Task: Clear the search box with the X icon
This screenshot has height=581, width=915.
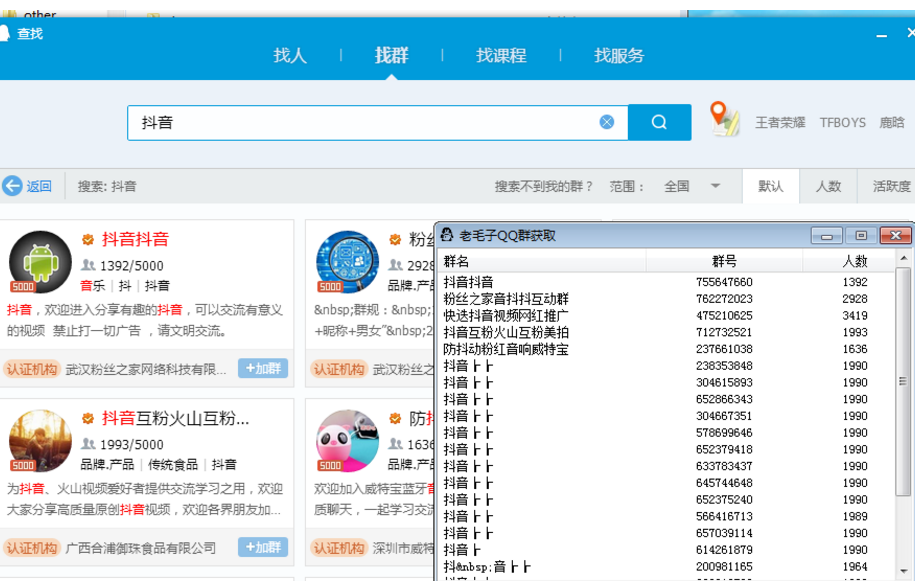Action: (x=607, y=122)
